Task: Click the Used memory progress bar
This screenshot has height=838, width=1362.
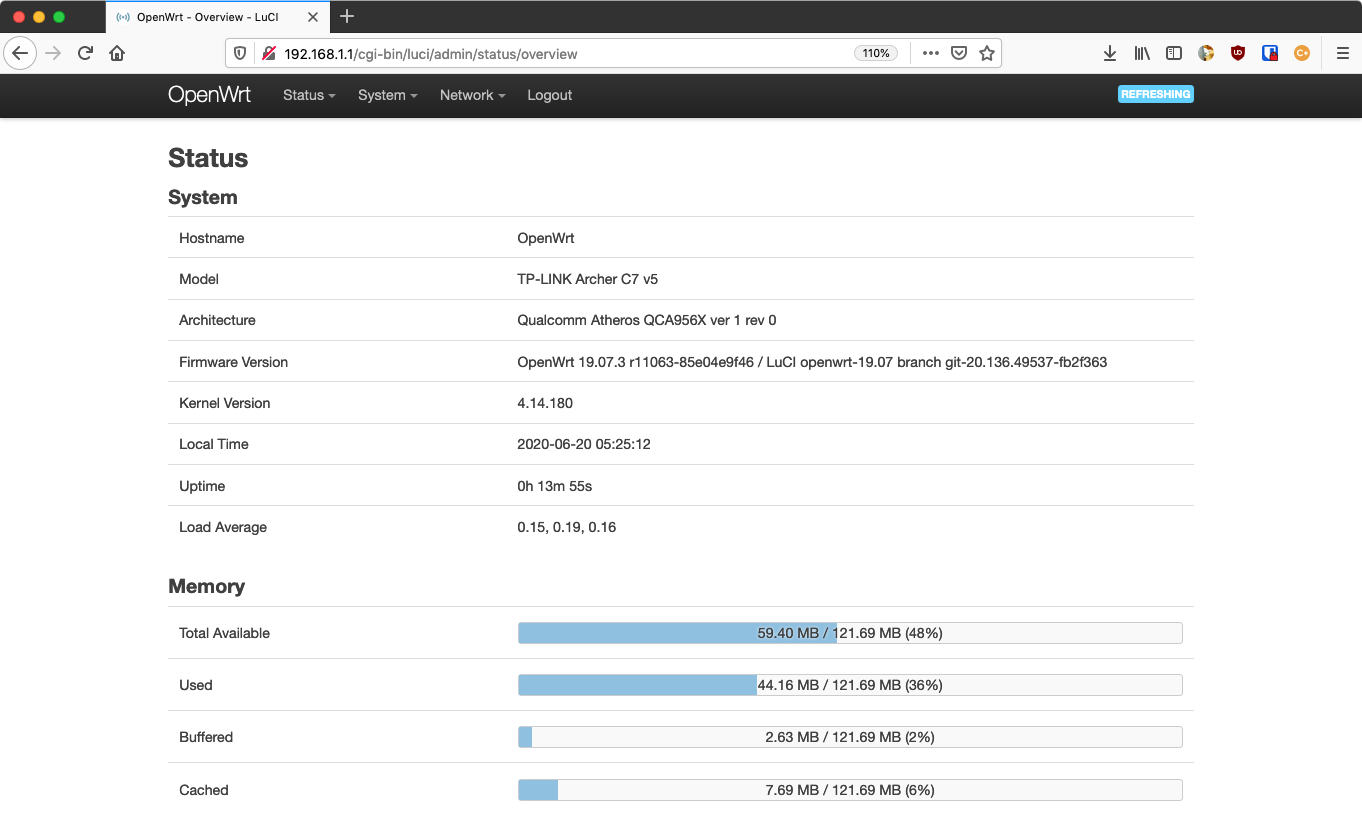Action: coord(850,685)
